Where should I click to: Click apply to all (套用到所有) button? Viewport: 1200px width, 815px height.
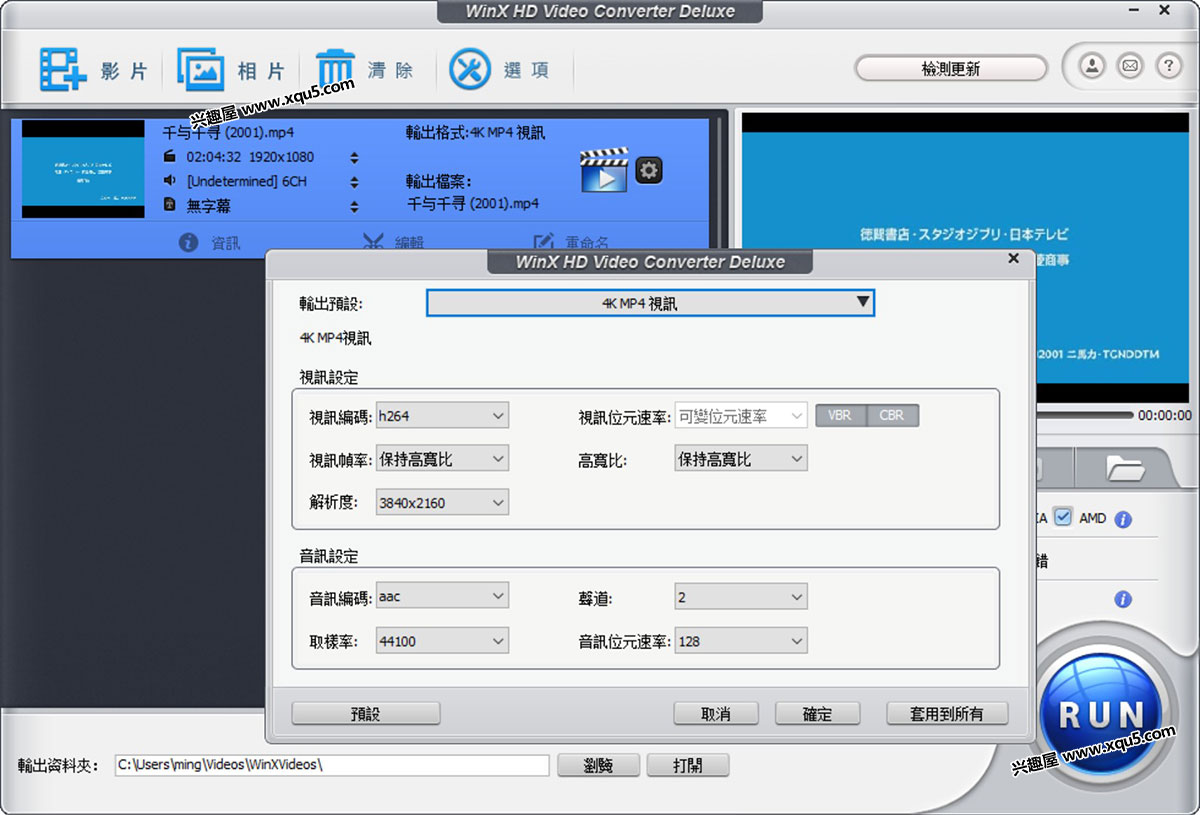[947, 714]
